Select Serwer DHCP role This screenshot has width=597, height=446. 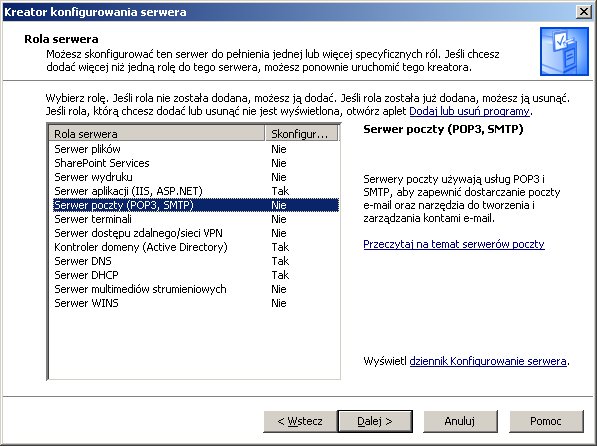coord(194,275)
